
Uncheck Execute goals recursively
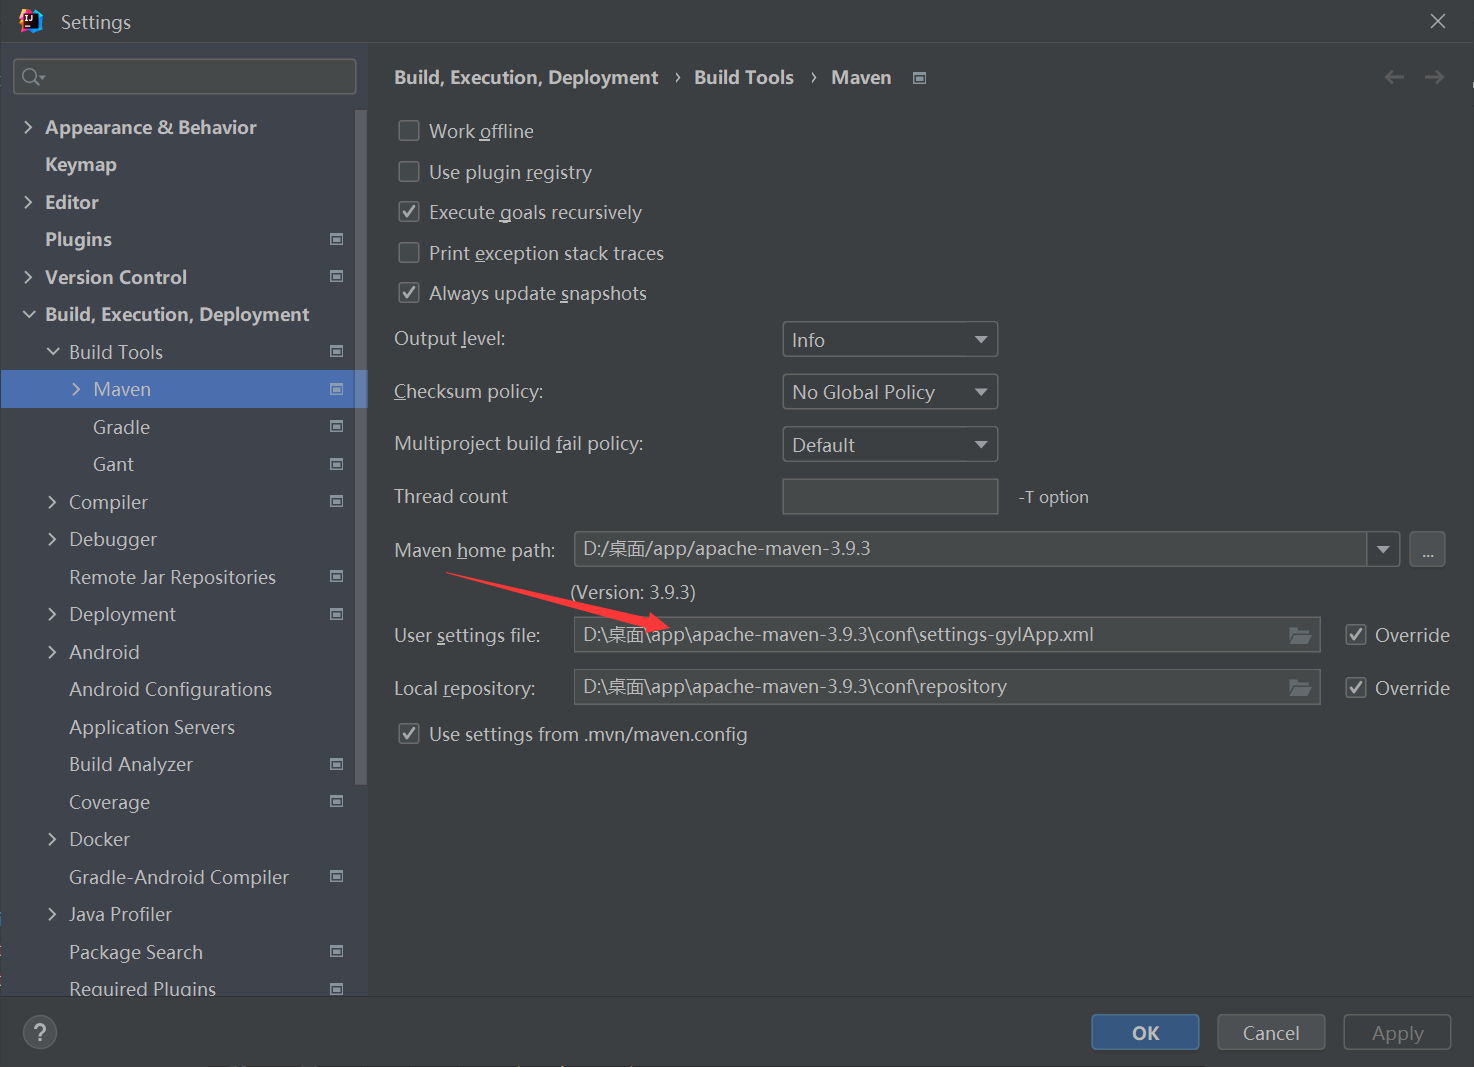(409, 212)
